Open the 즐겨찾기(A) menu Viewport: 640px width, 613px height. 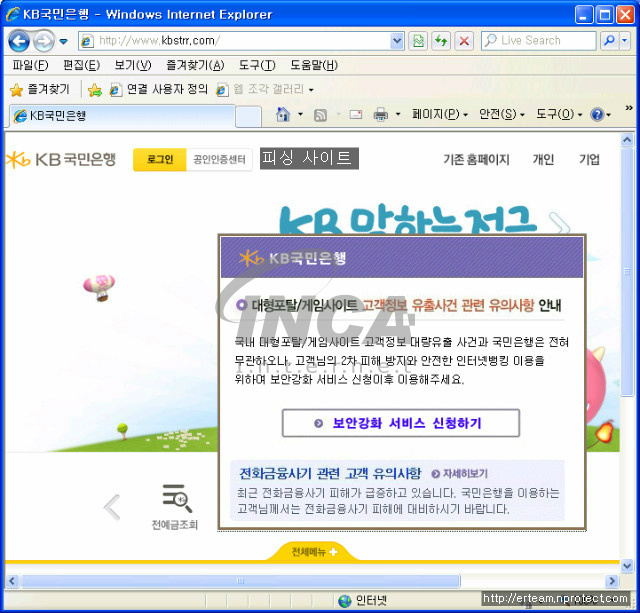tap(195, 65)
